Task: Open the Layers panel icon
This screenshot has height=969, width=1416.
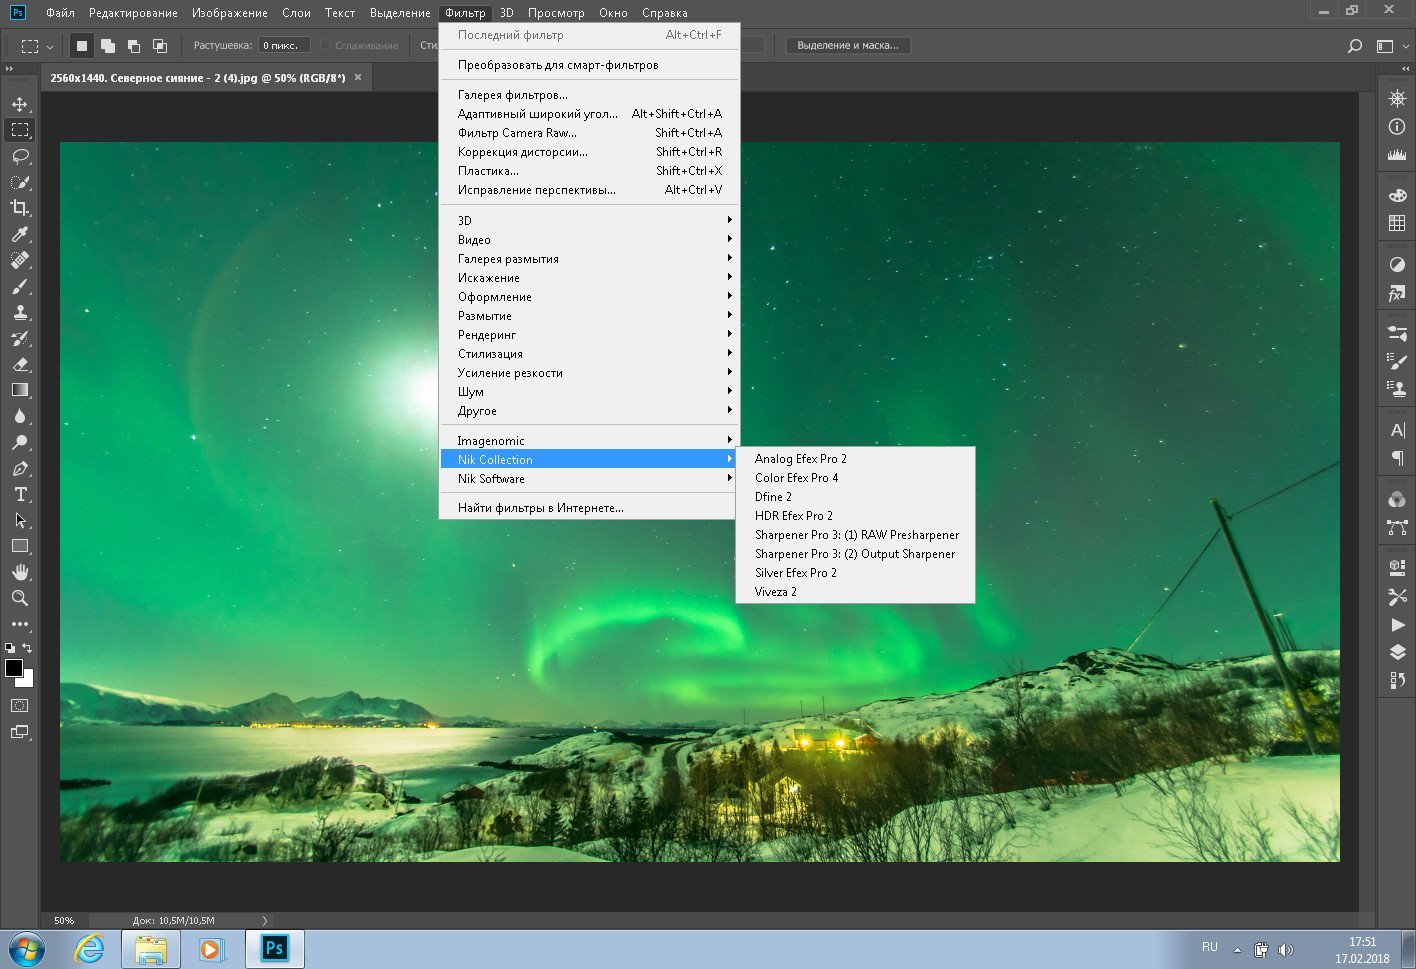Action: pos(1397,652)
